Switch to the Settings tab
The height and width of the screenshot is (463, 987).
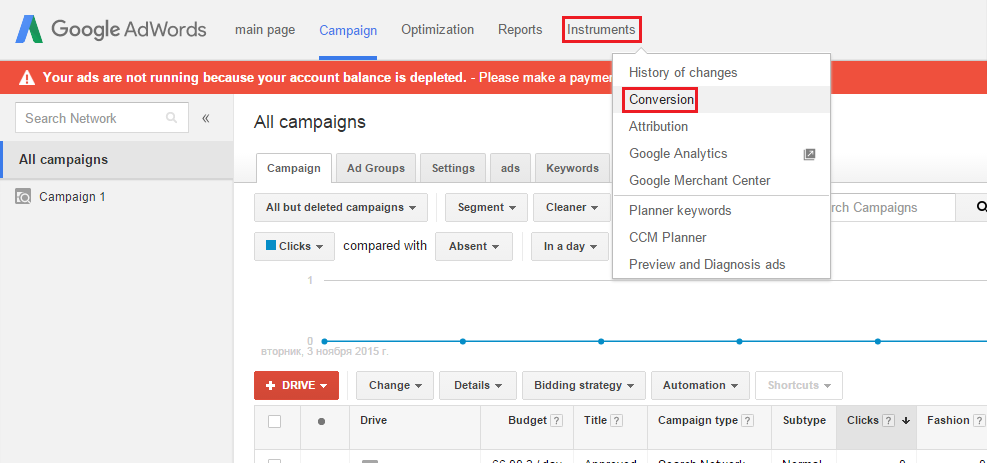point(453,169)
